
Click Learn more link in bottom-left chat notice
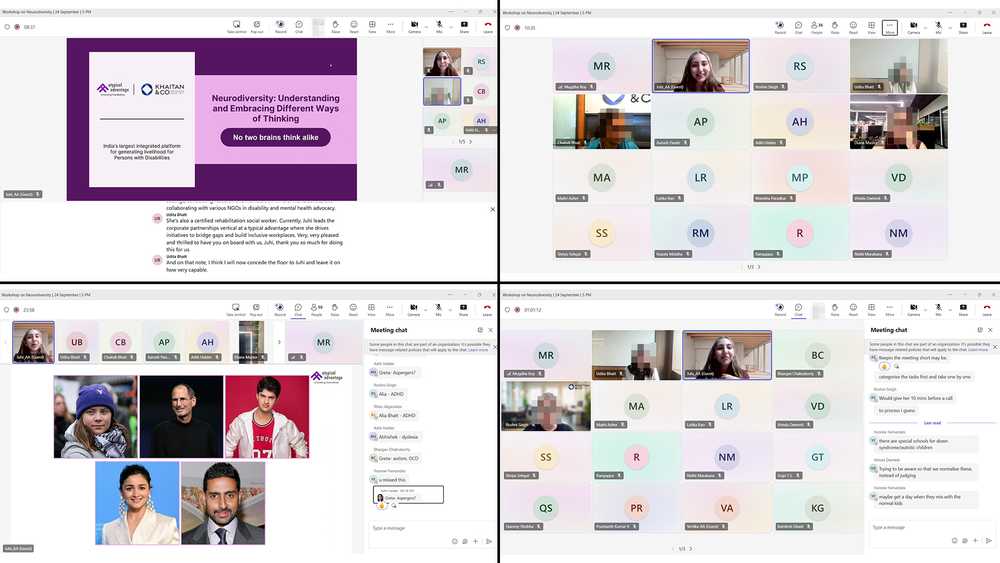pos(478,350)
